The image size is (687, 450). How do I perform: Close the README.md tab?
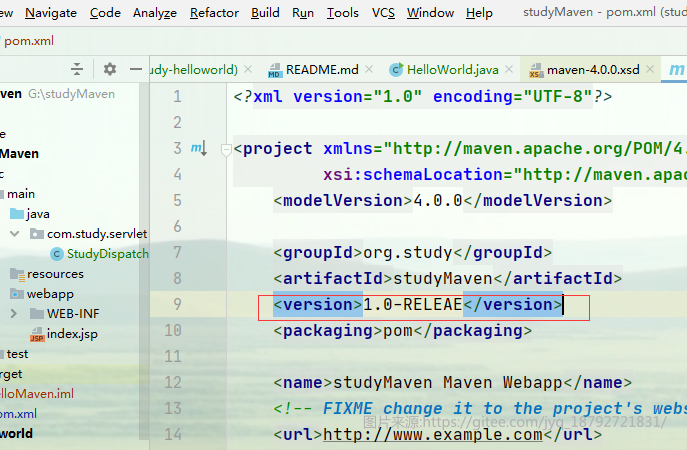point(369,69)
